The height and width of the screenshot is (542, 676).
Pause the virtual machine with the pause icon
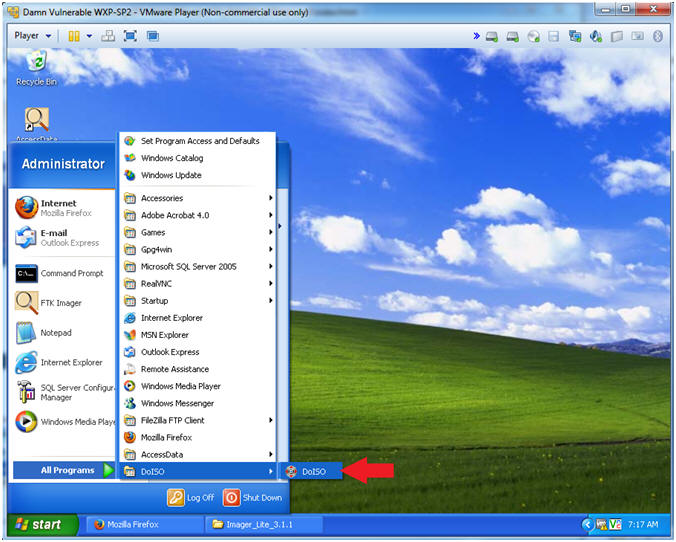click(74, 36)
